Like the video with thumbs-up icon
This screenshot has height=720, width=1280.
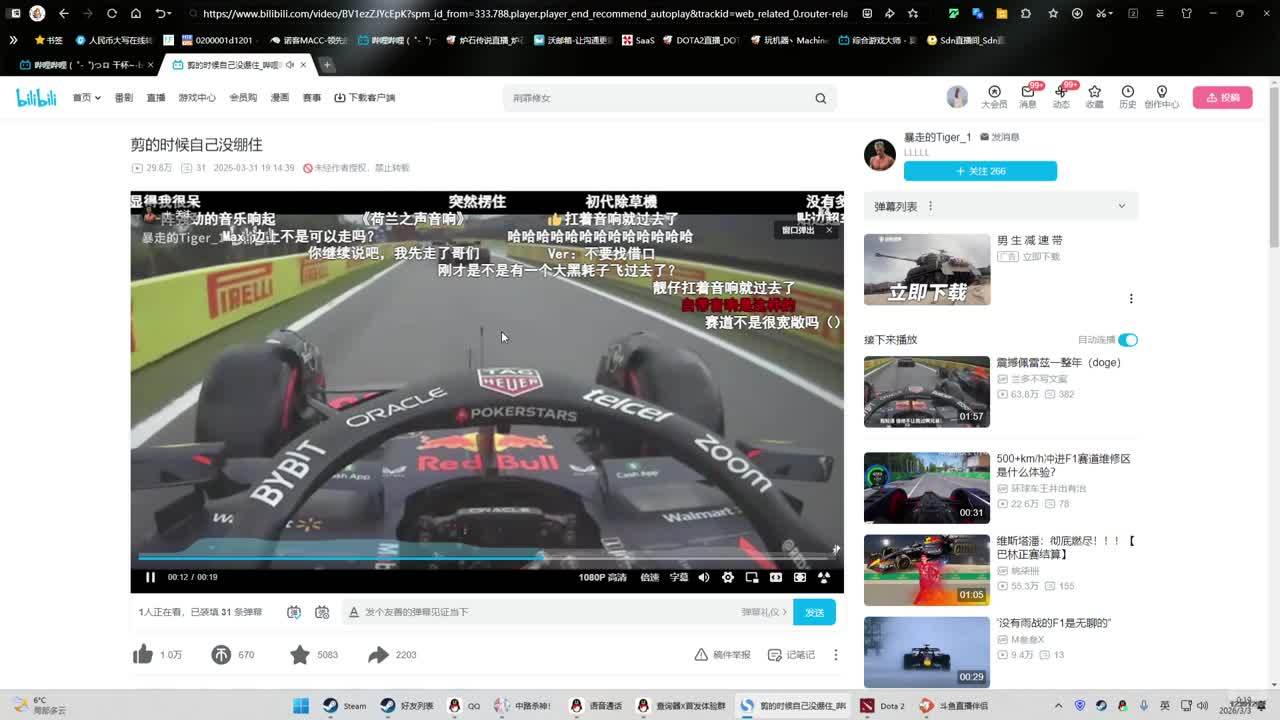coord(143,655)
